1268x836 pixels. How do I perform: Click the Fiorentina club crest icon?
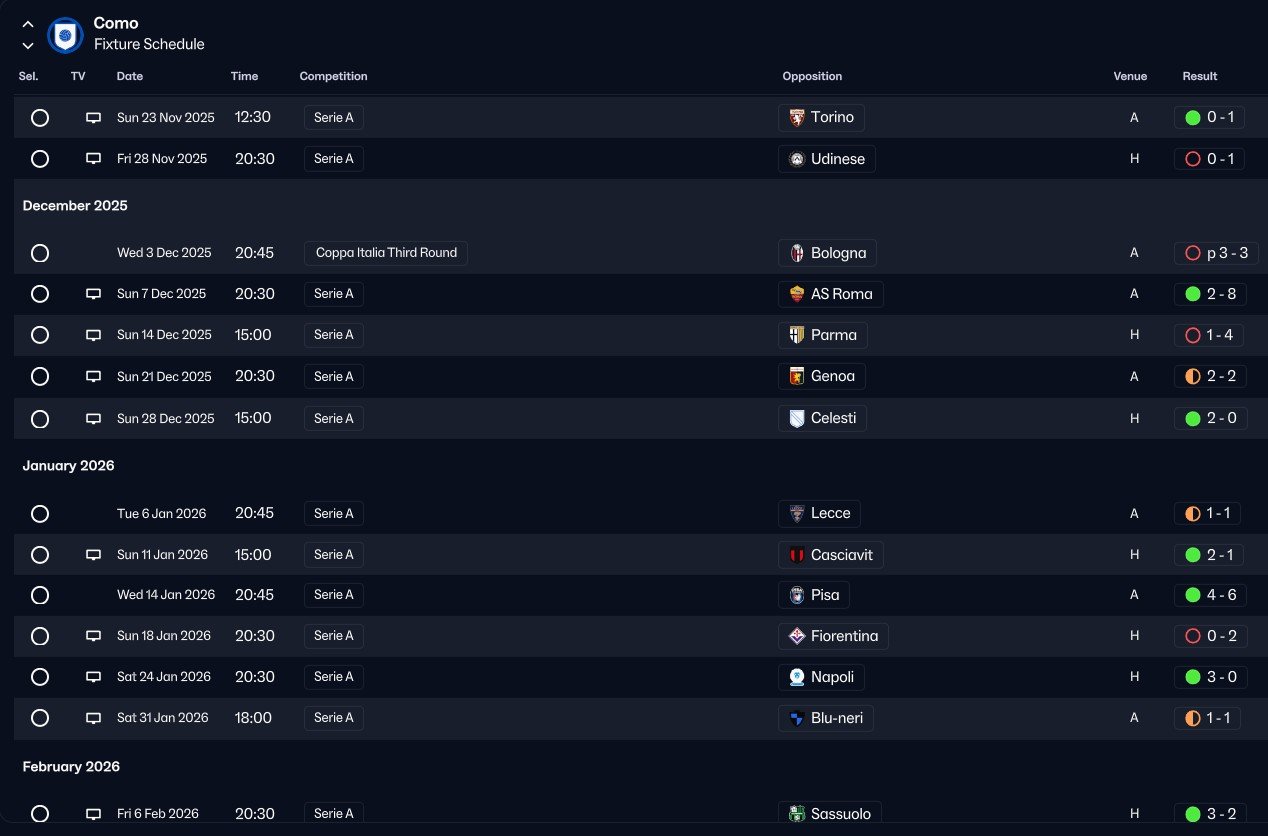[797, 636]
